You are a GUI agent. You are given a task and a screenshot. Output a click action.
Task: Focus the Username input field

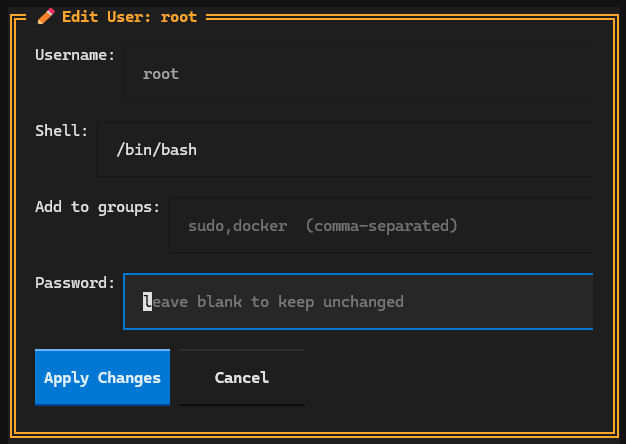(359, 74)
